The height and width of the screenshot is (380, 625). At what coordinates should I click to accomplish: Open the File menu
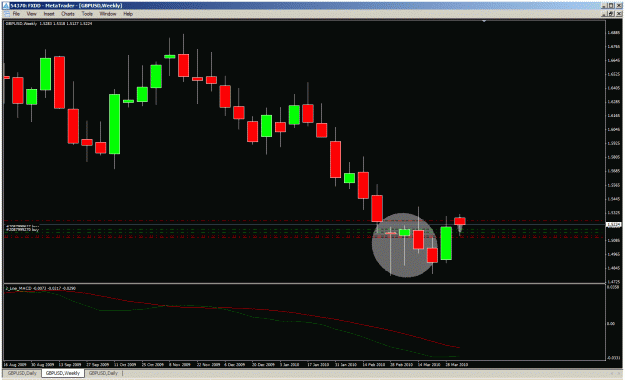pos(16,14)
